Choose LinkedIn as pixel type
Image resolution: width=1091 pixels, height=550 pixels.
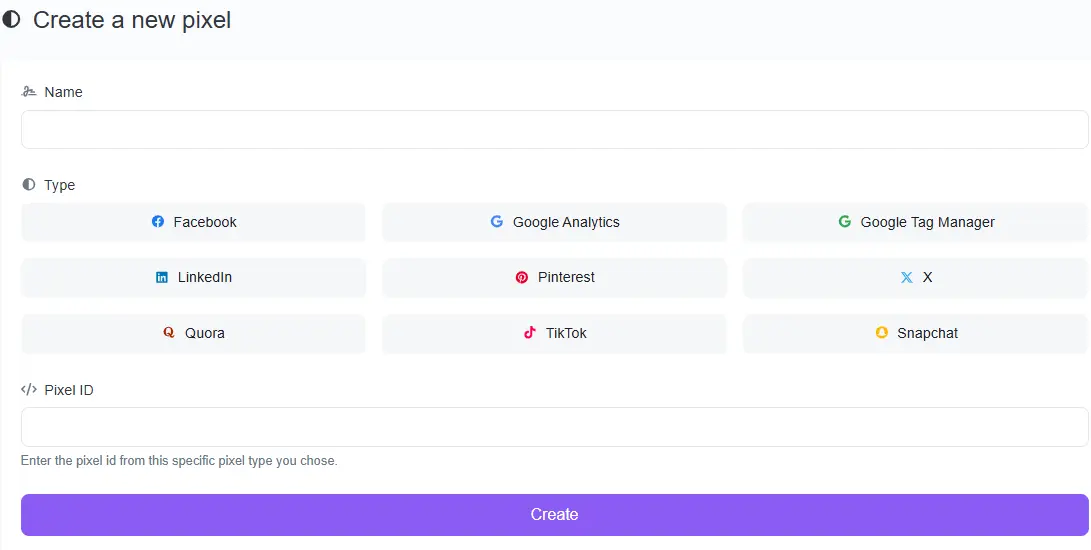(193, 277)
